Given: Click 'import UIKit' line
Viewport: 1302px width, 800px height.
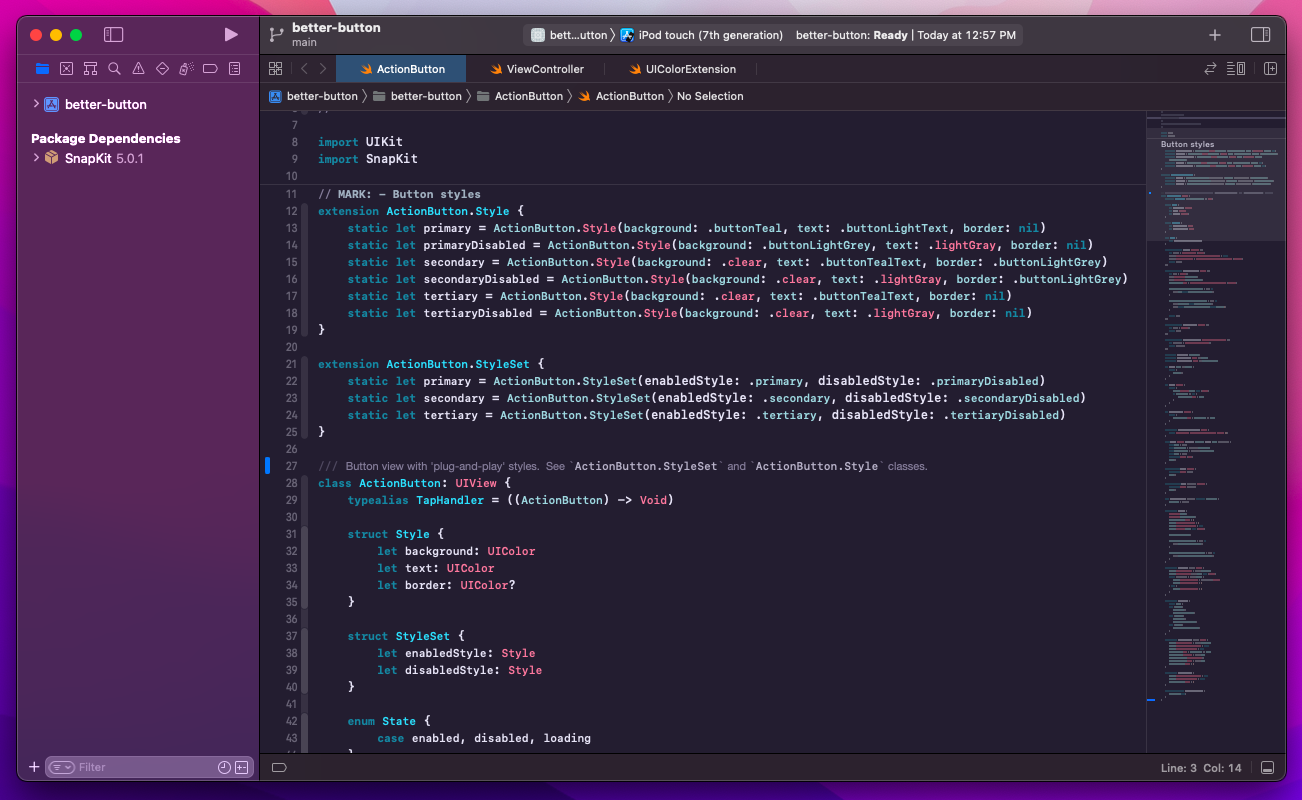Looking at the screenshot, I should 361,142.
